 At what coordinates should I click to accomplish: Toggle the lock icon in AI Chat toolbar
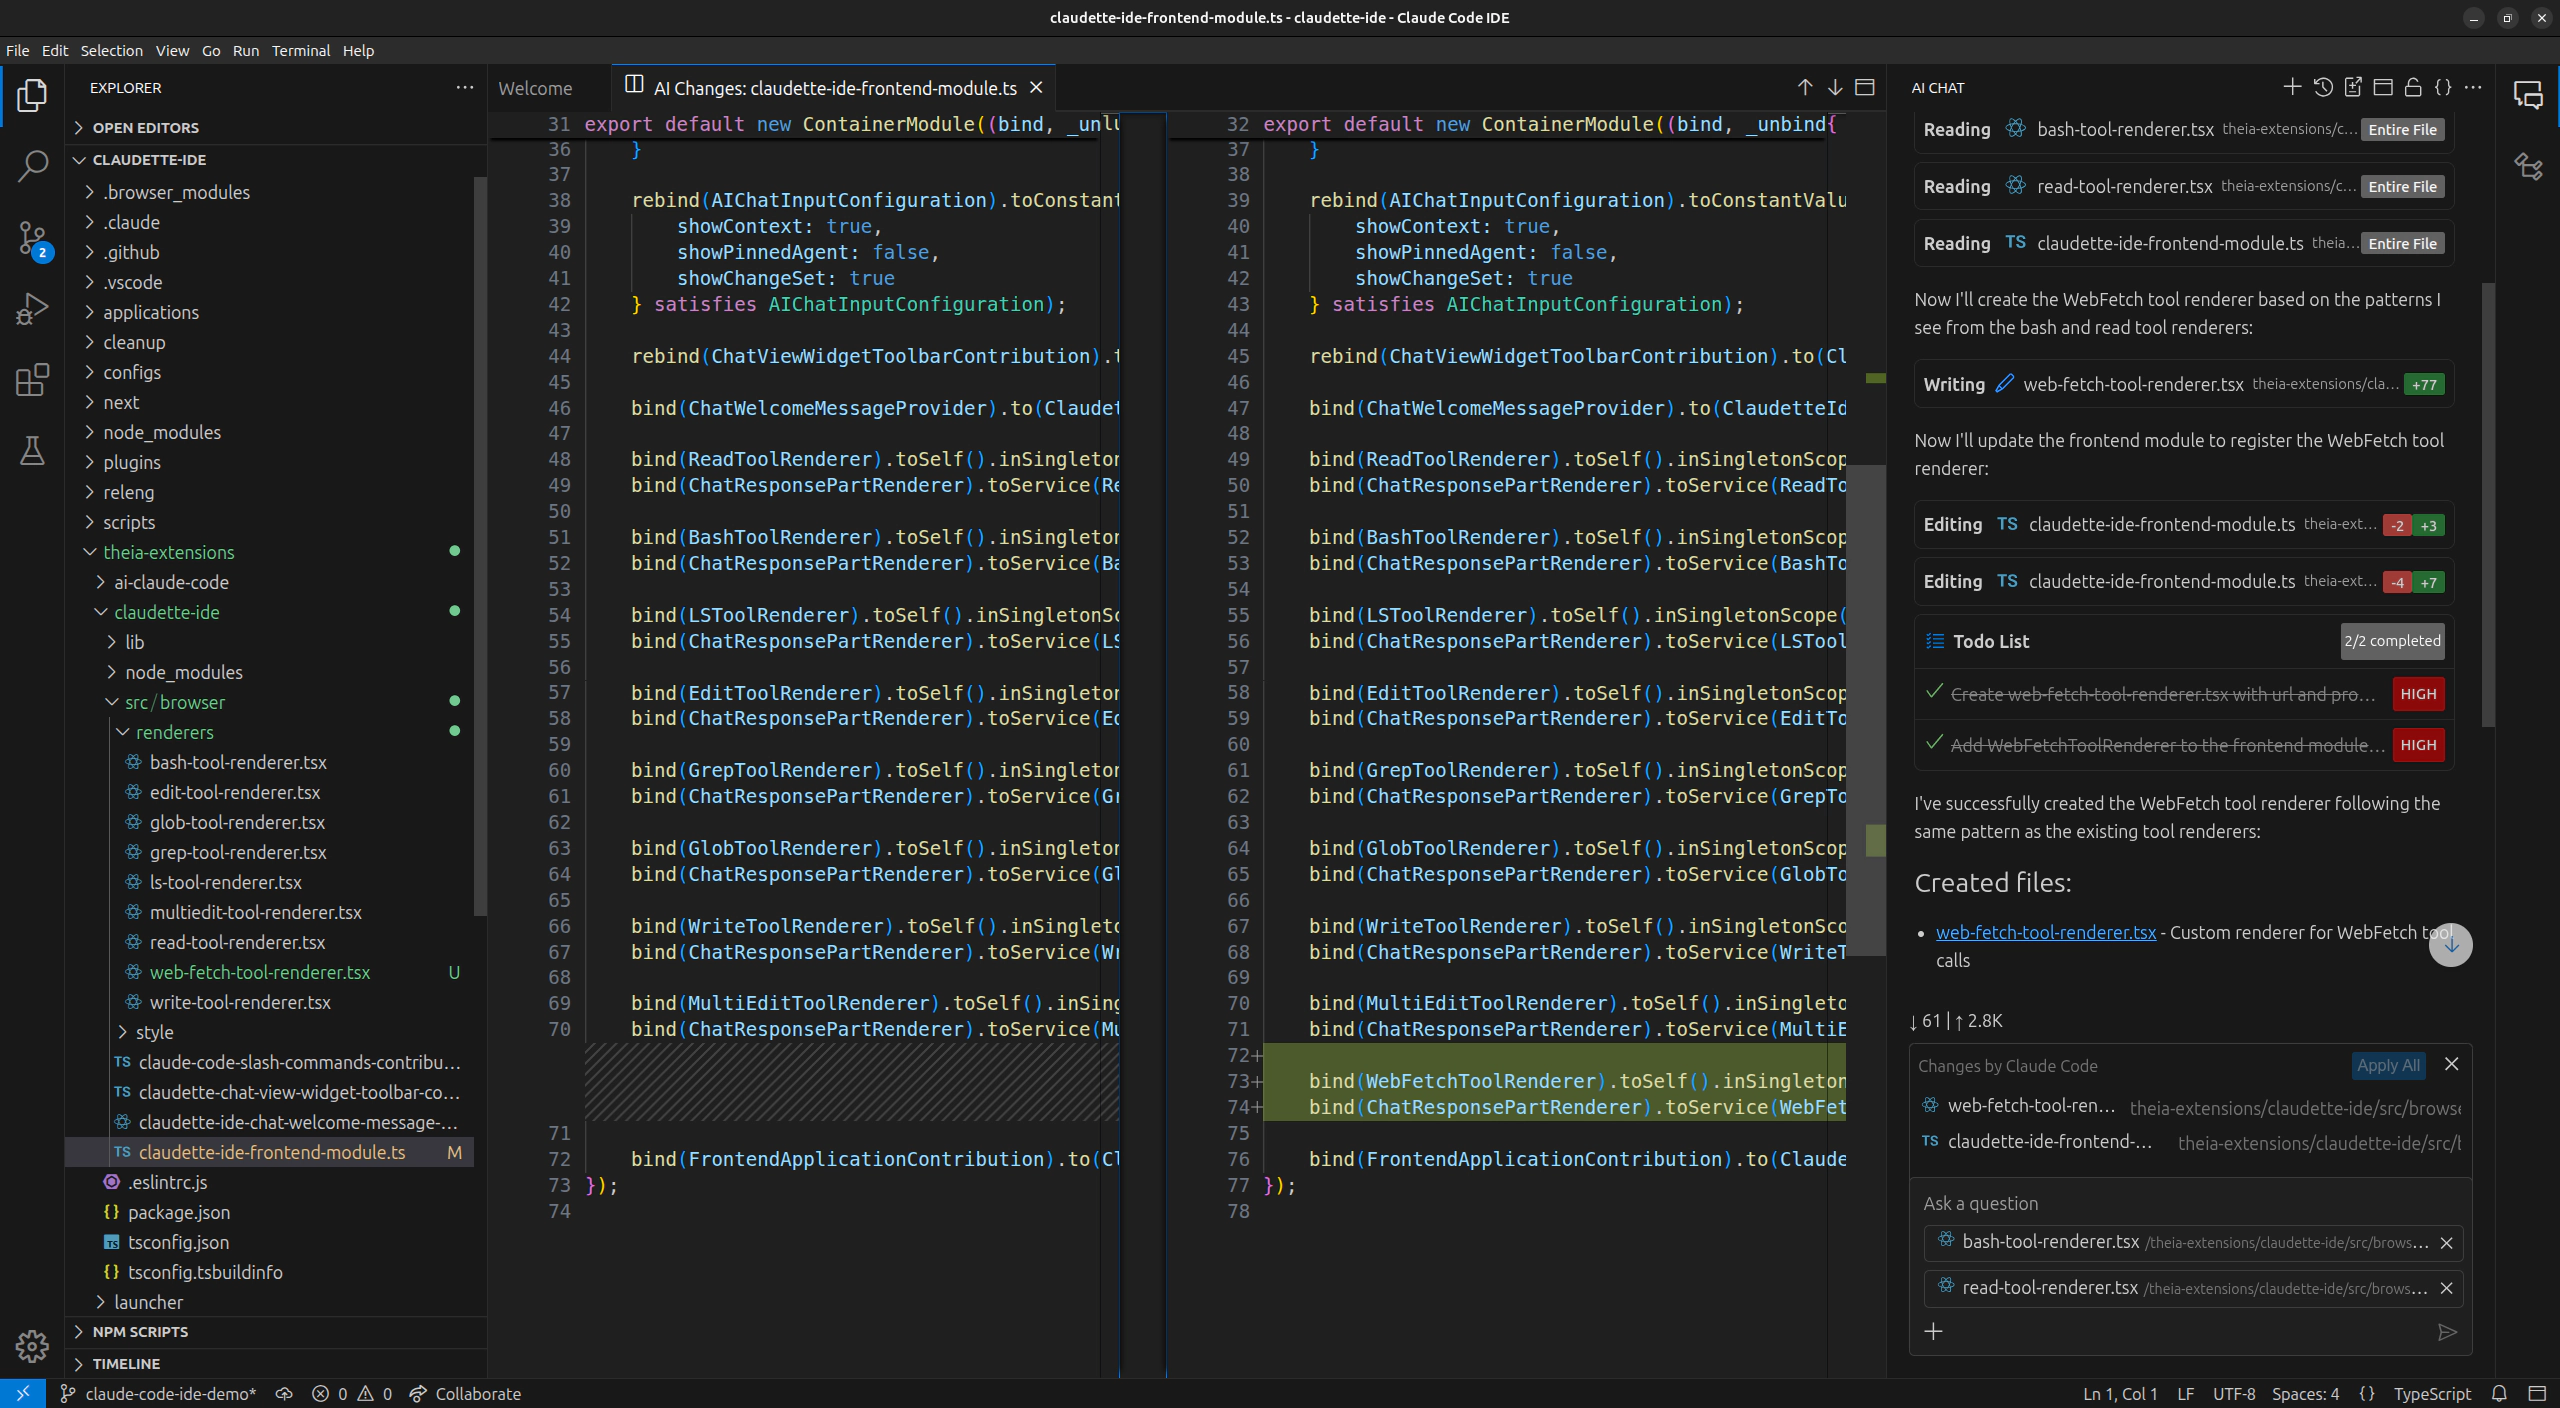tap(2412, 87)
